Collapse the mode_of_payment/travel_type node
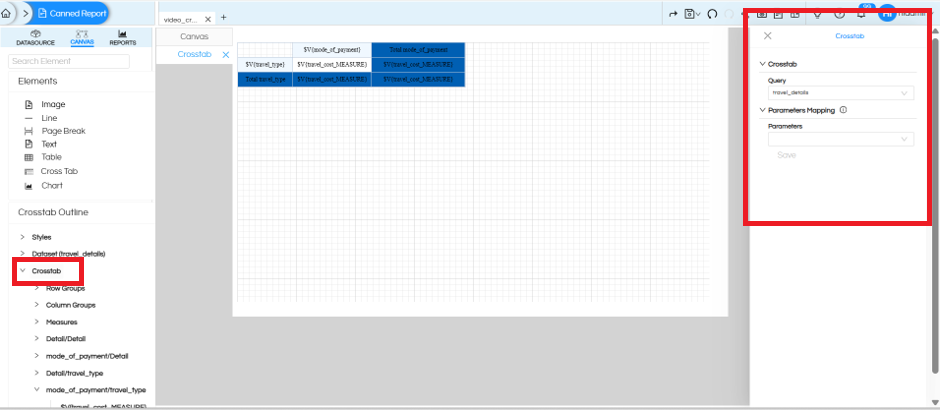Viewport: 943px width, 410px height. [x=37, y=390]
